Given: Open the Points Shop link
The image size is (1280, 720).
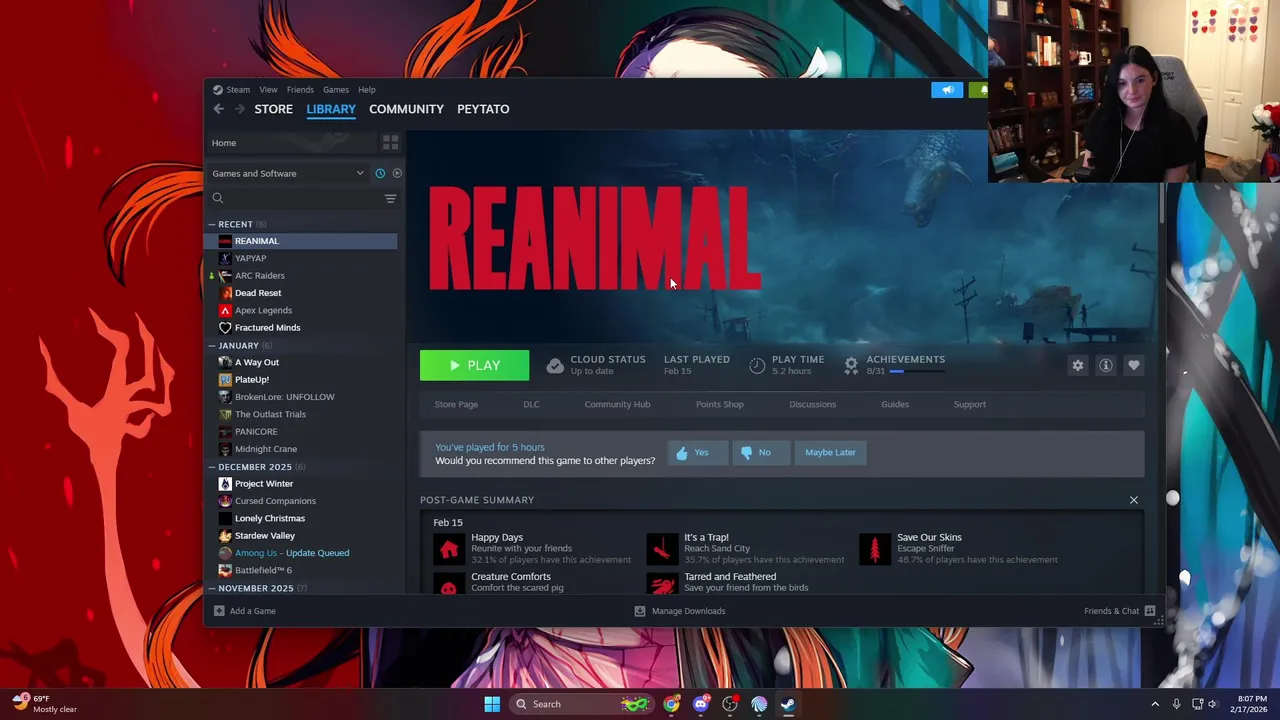Looking at the screenshot, I should point(719,404).
